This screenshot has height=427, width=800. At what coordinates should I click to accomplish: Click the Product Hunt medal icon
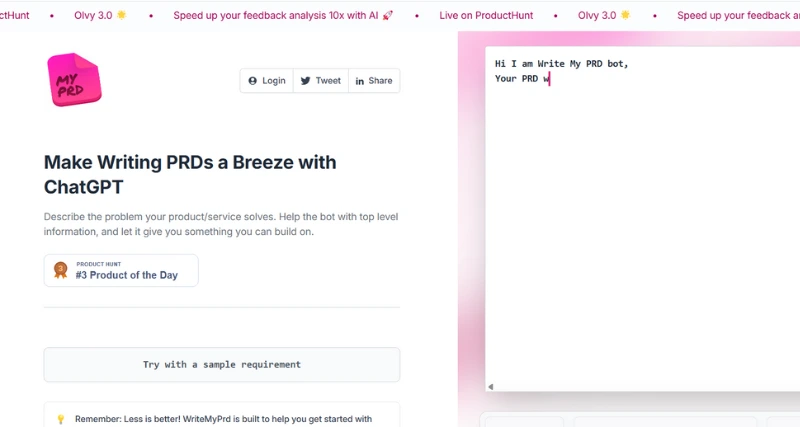click(61, 270)
